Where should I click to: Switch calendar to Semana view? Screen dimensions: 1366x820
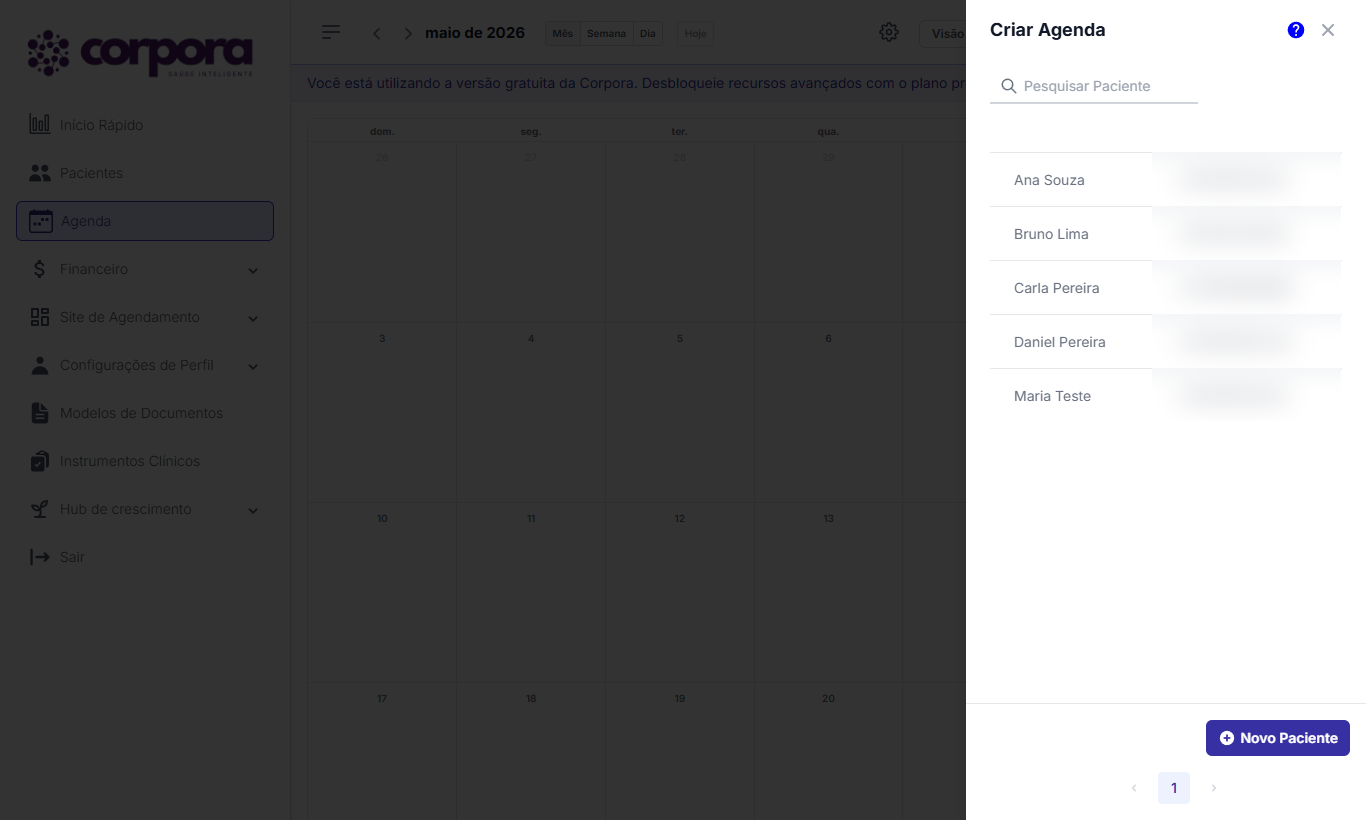(606, 33)
